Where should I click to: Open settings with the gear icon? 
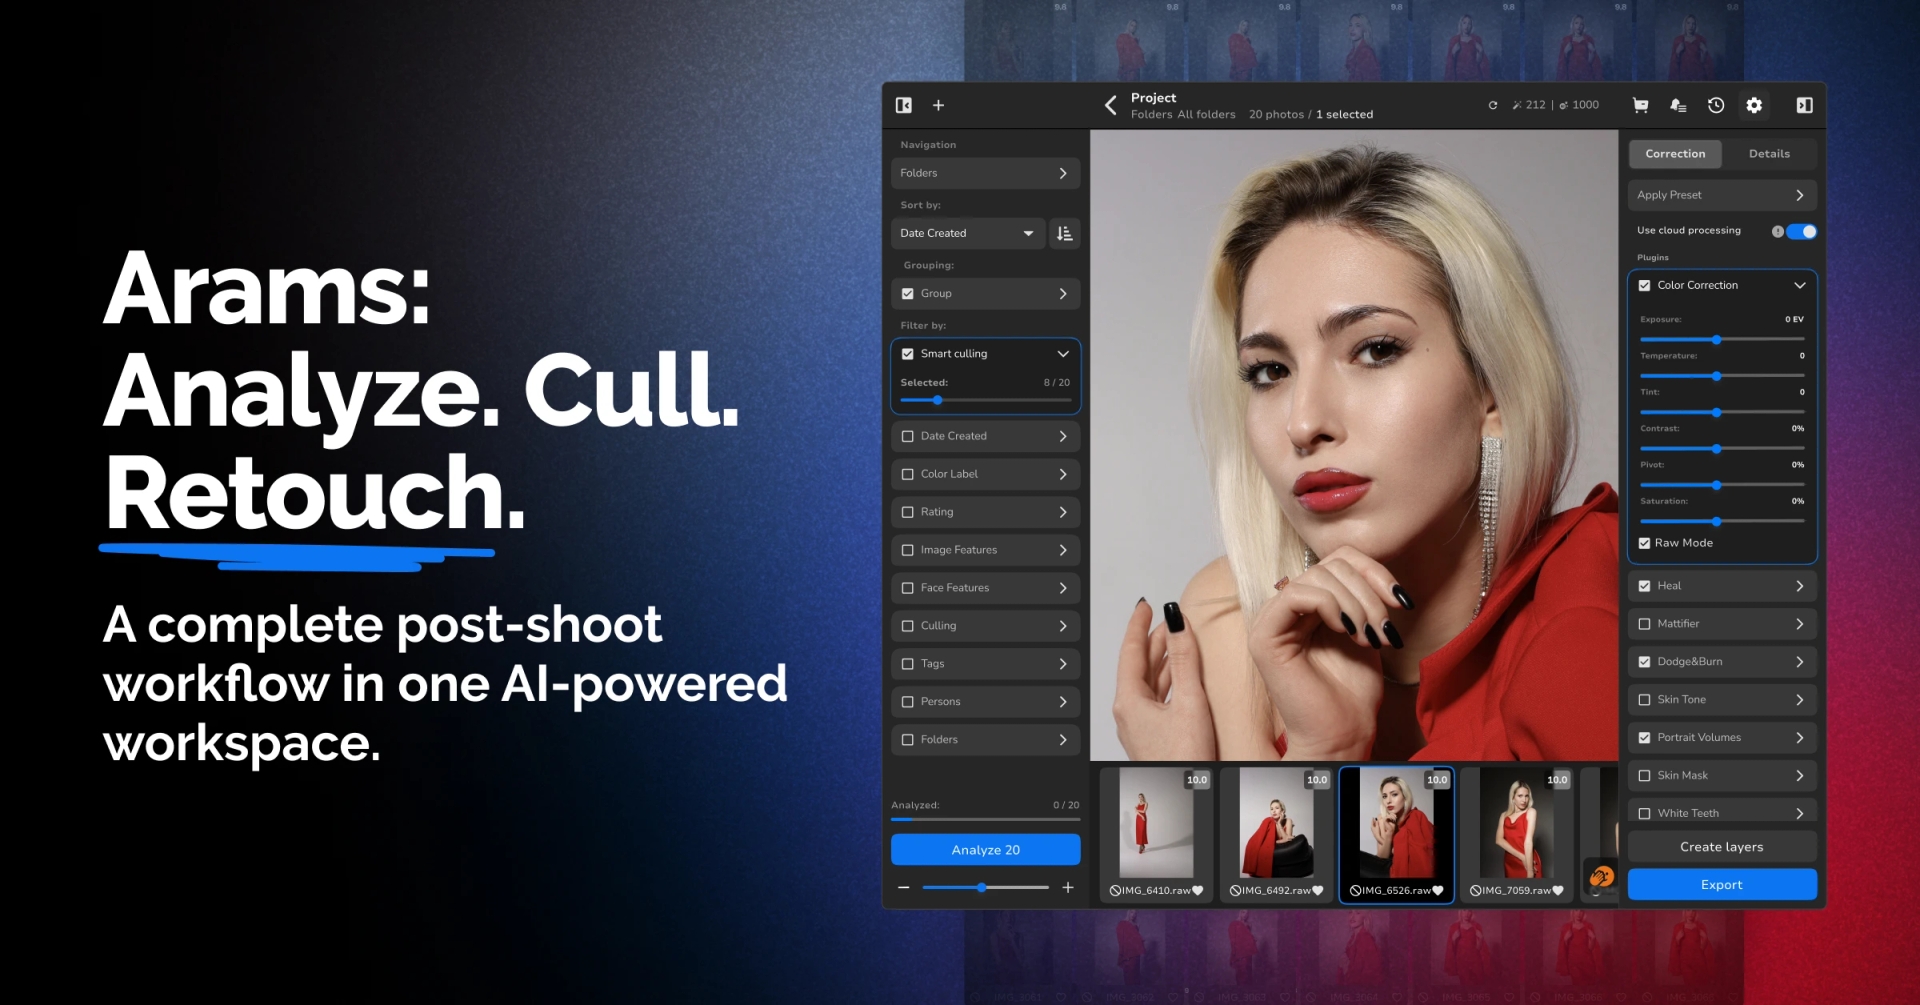click(1754, 105)
